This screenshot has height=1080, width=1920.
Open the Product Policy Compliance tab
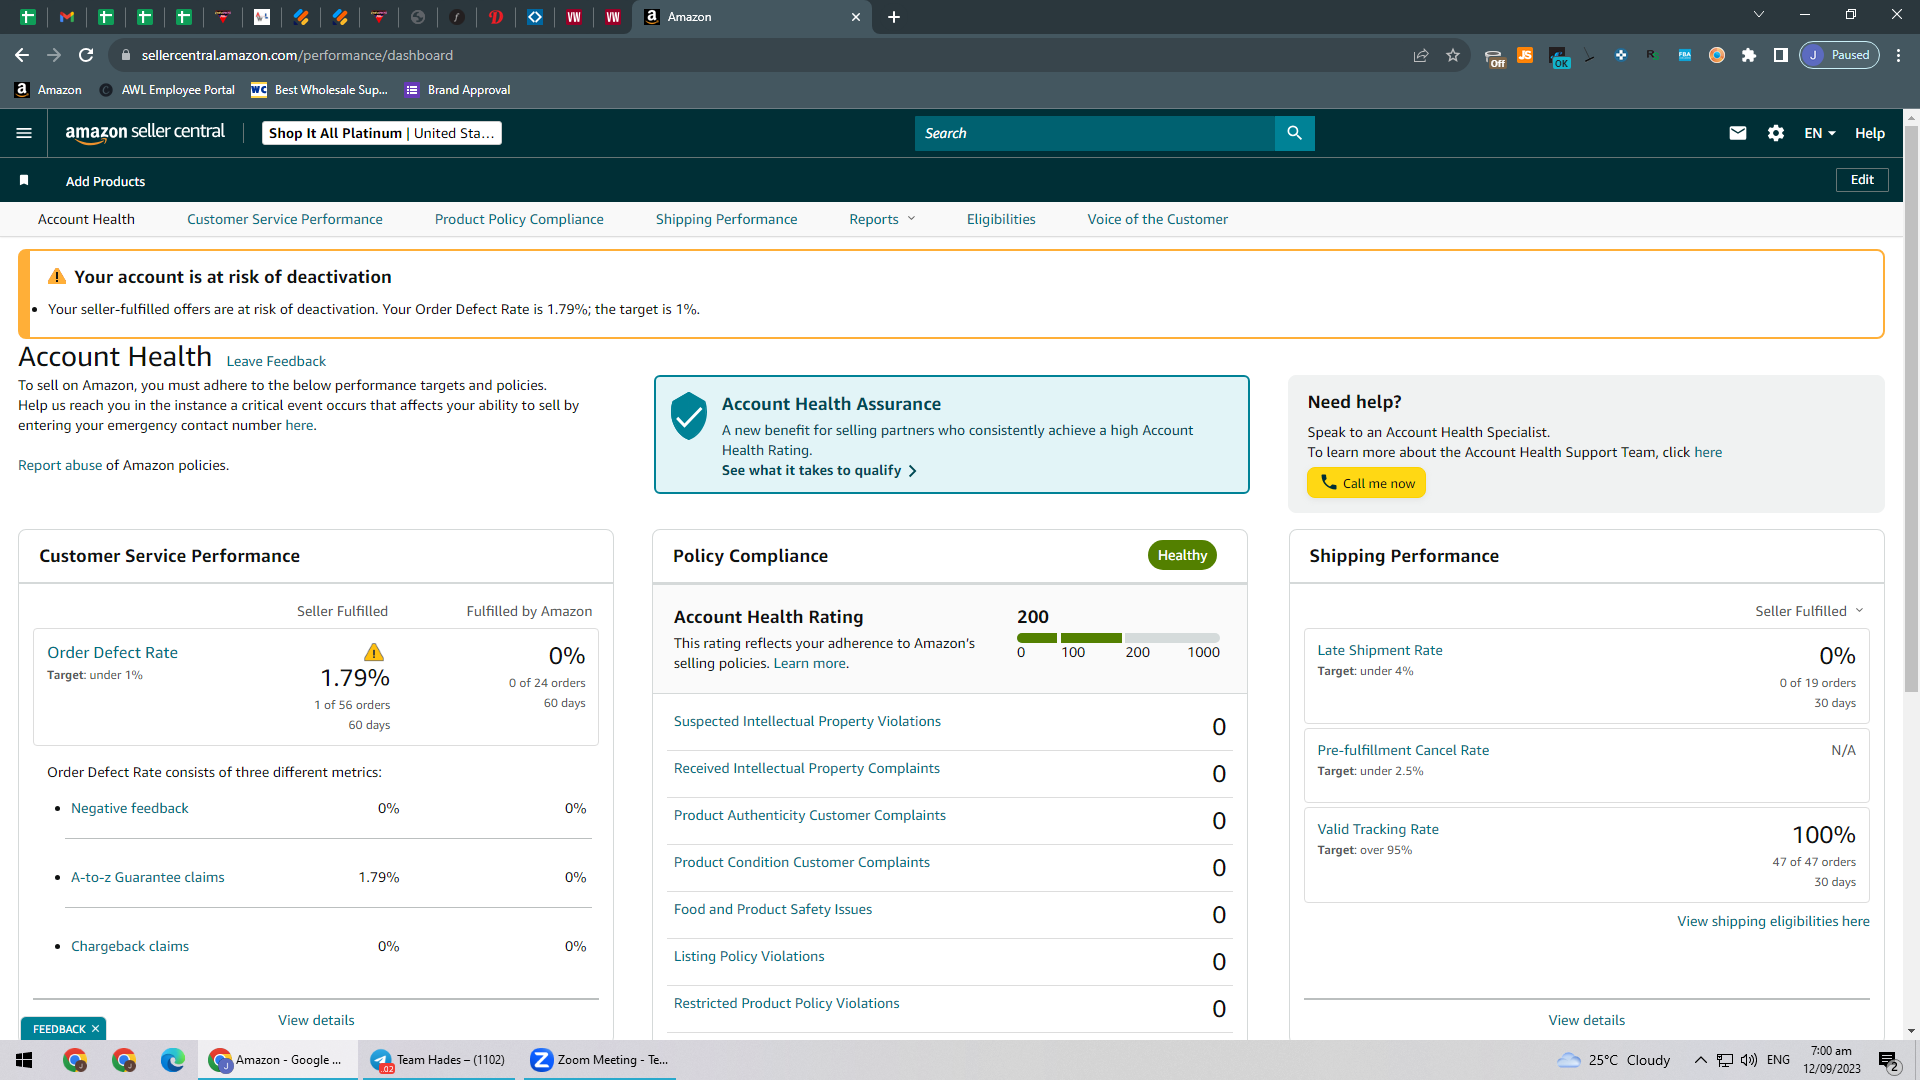(x=519, y=219)
